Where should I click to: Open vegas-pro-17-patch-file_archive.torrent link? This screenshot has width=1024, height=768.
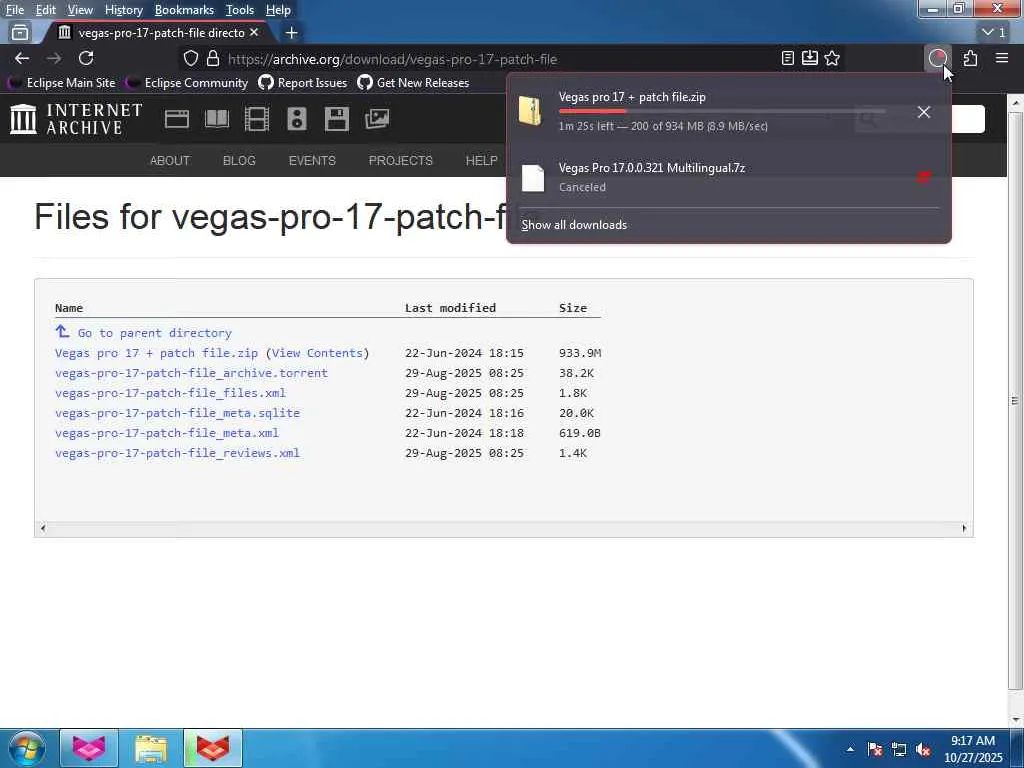(x=191, y=373)
